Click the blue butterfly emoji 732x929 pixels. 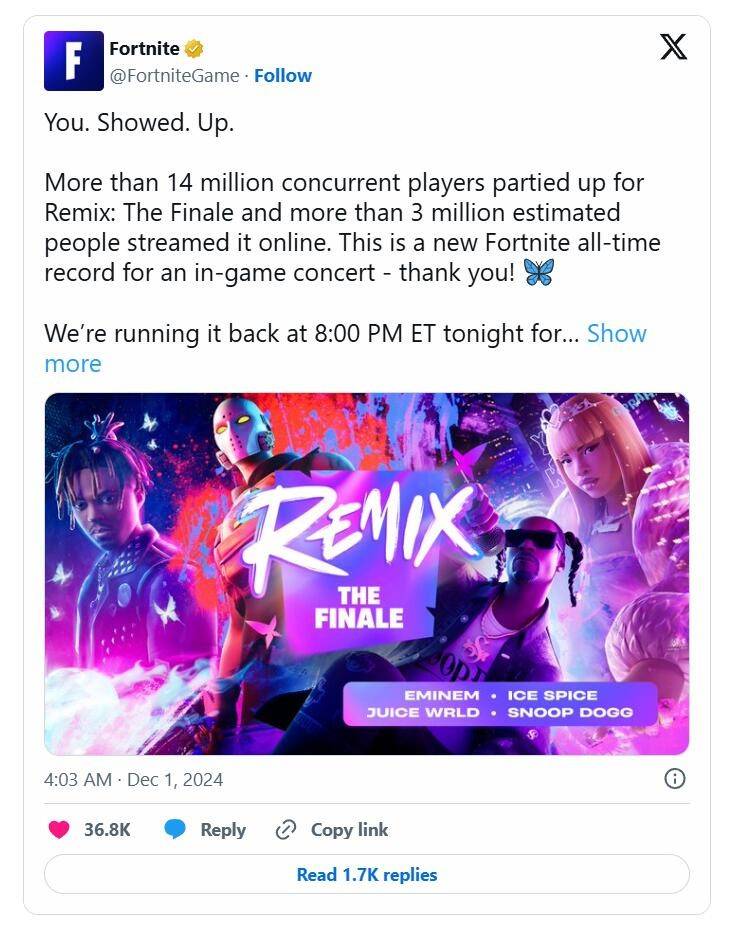pyautogui.click(x=538, y=273)
